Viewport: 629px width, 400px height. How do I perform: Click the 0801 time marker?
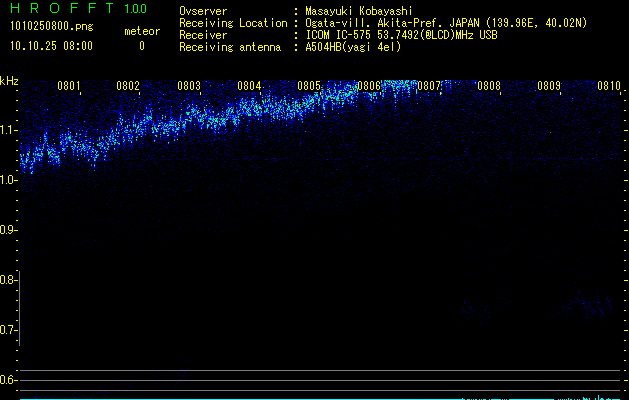[69, 86]
